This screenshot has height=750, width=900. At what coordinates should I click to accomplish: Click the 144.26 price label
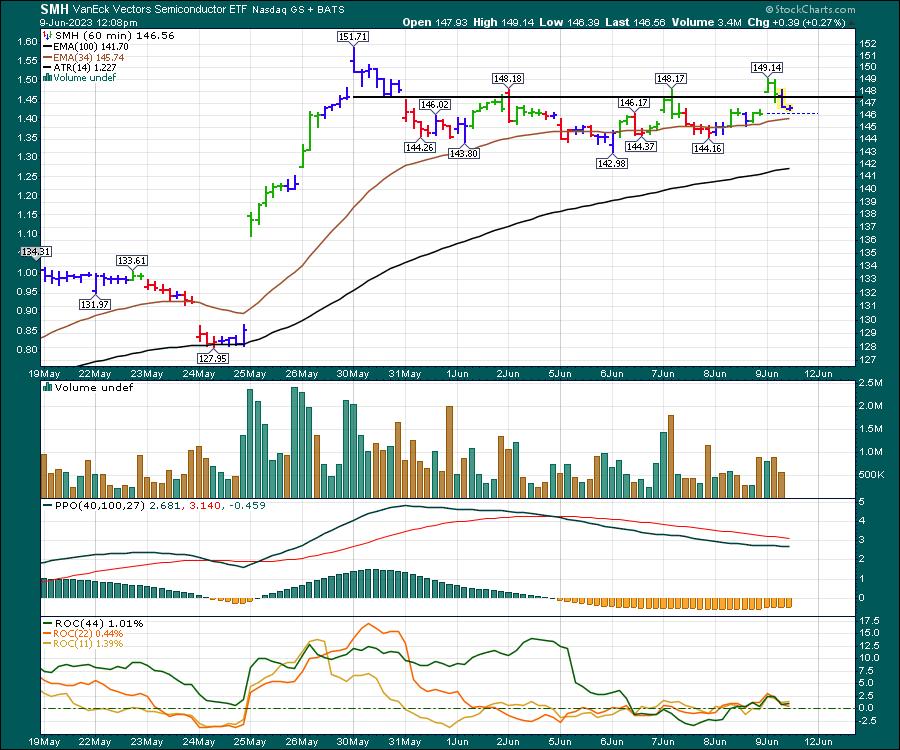click(420, 147)
